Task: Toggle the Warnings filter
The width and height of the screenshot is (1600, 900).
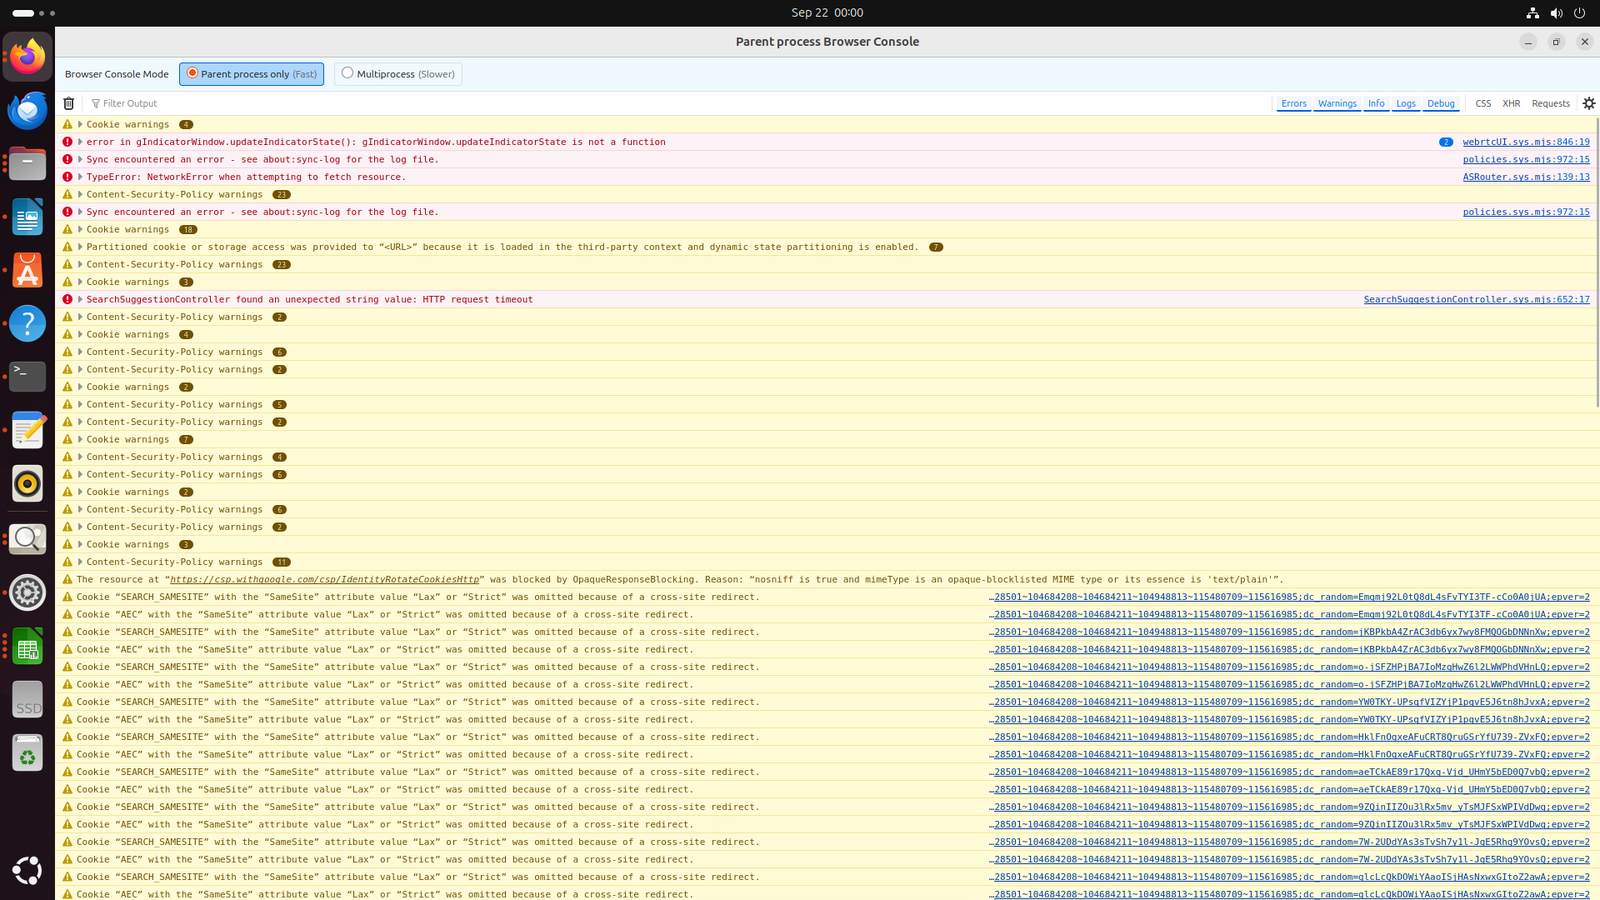Action: (1337, 103)
